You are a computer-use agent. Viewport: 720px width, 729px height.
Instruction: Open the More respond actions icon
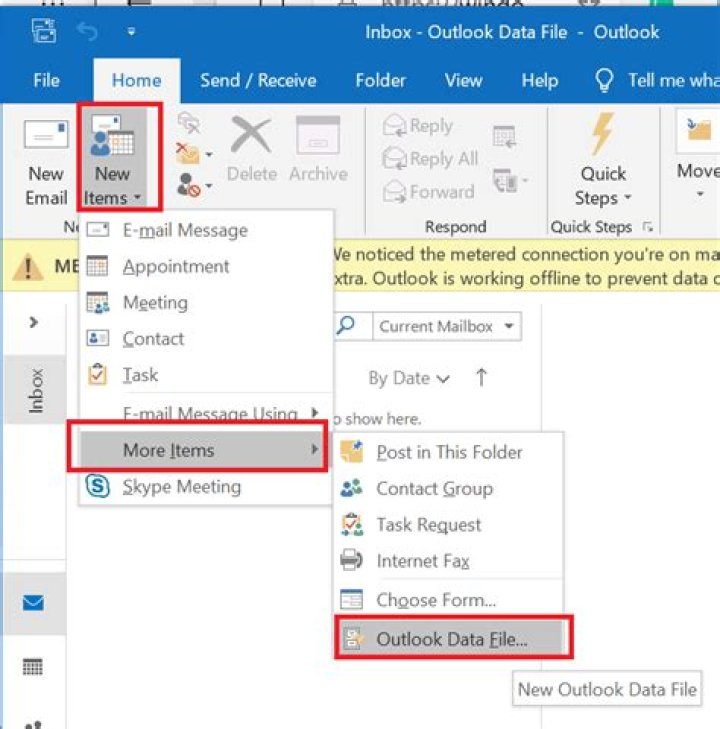510,181
